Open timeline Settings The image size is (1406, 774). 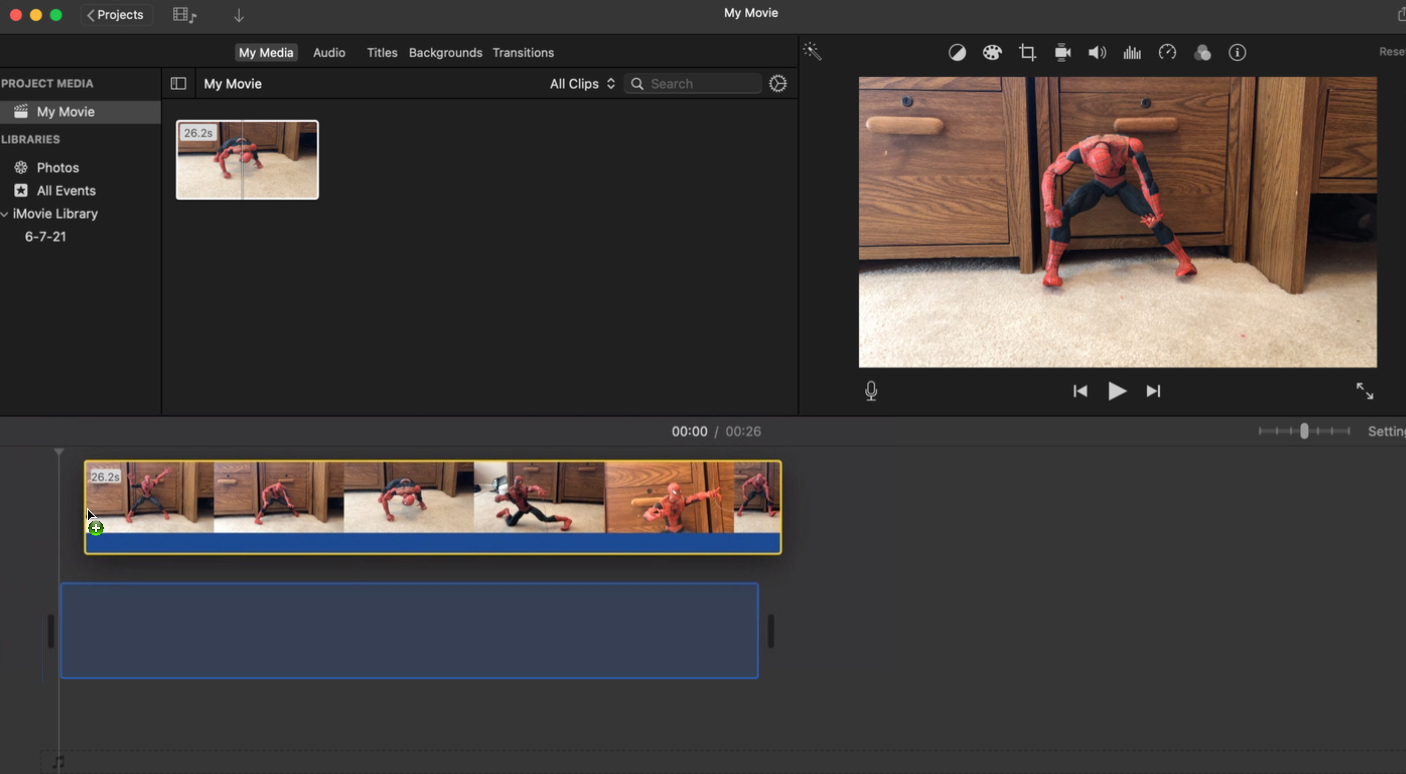click(x=1386, y=431)
